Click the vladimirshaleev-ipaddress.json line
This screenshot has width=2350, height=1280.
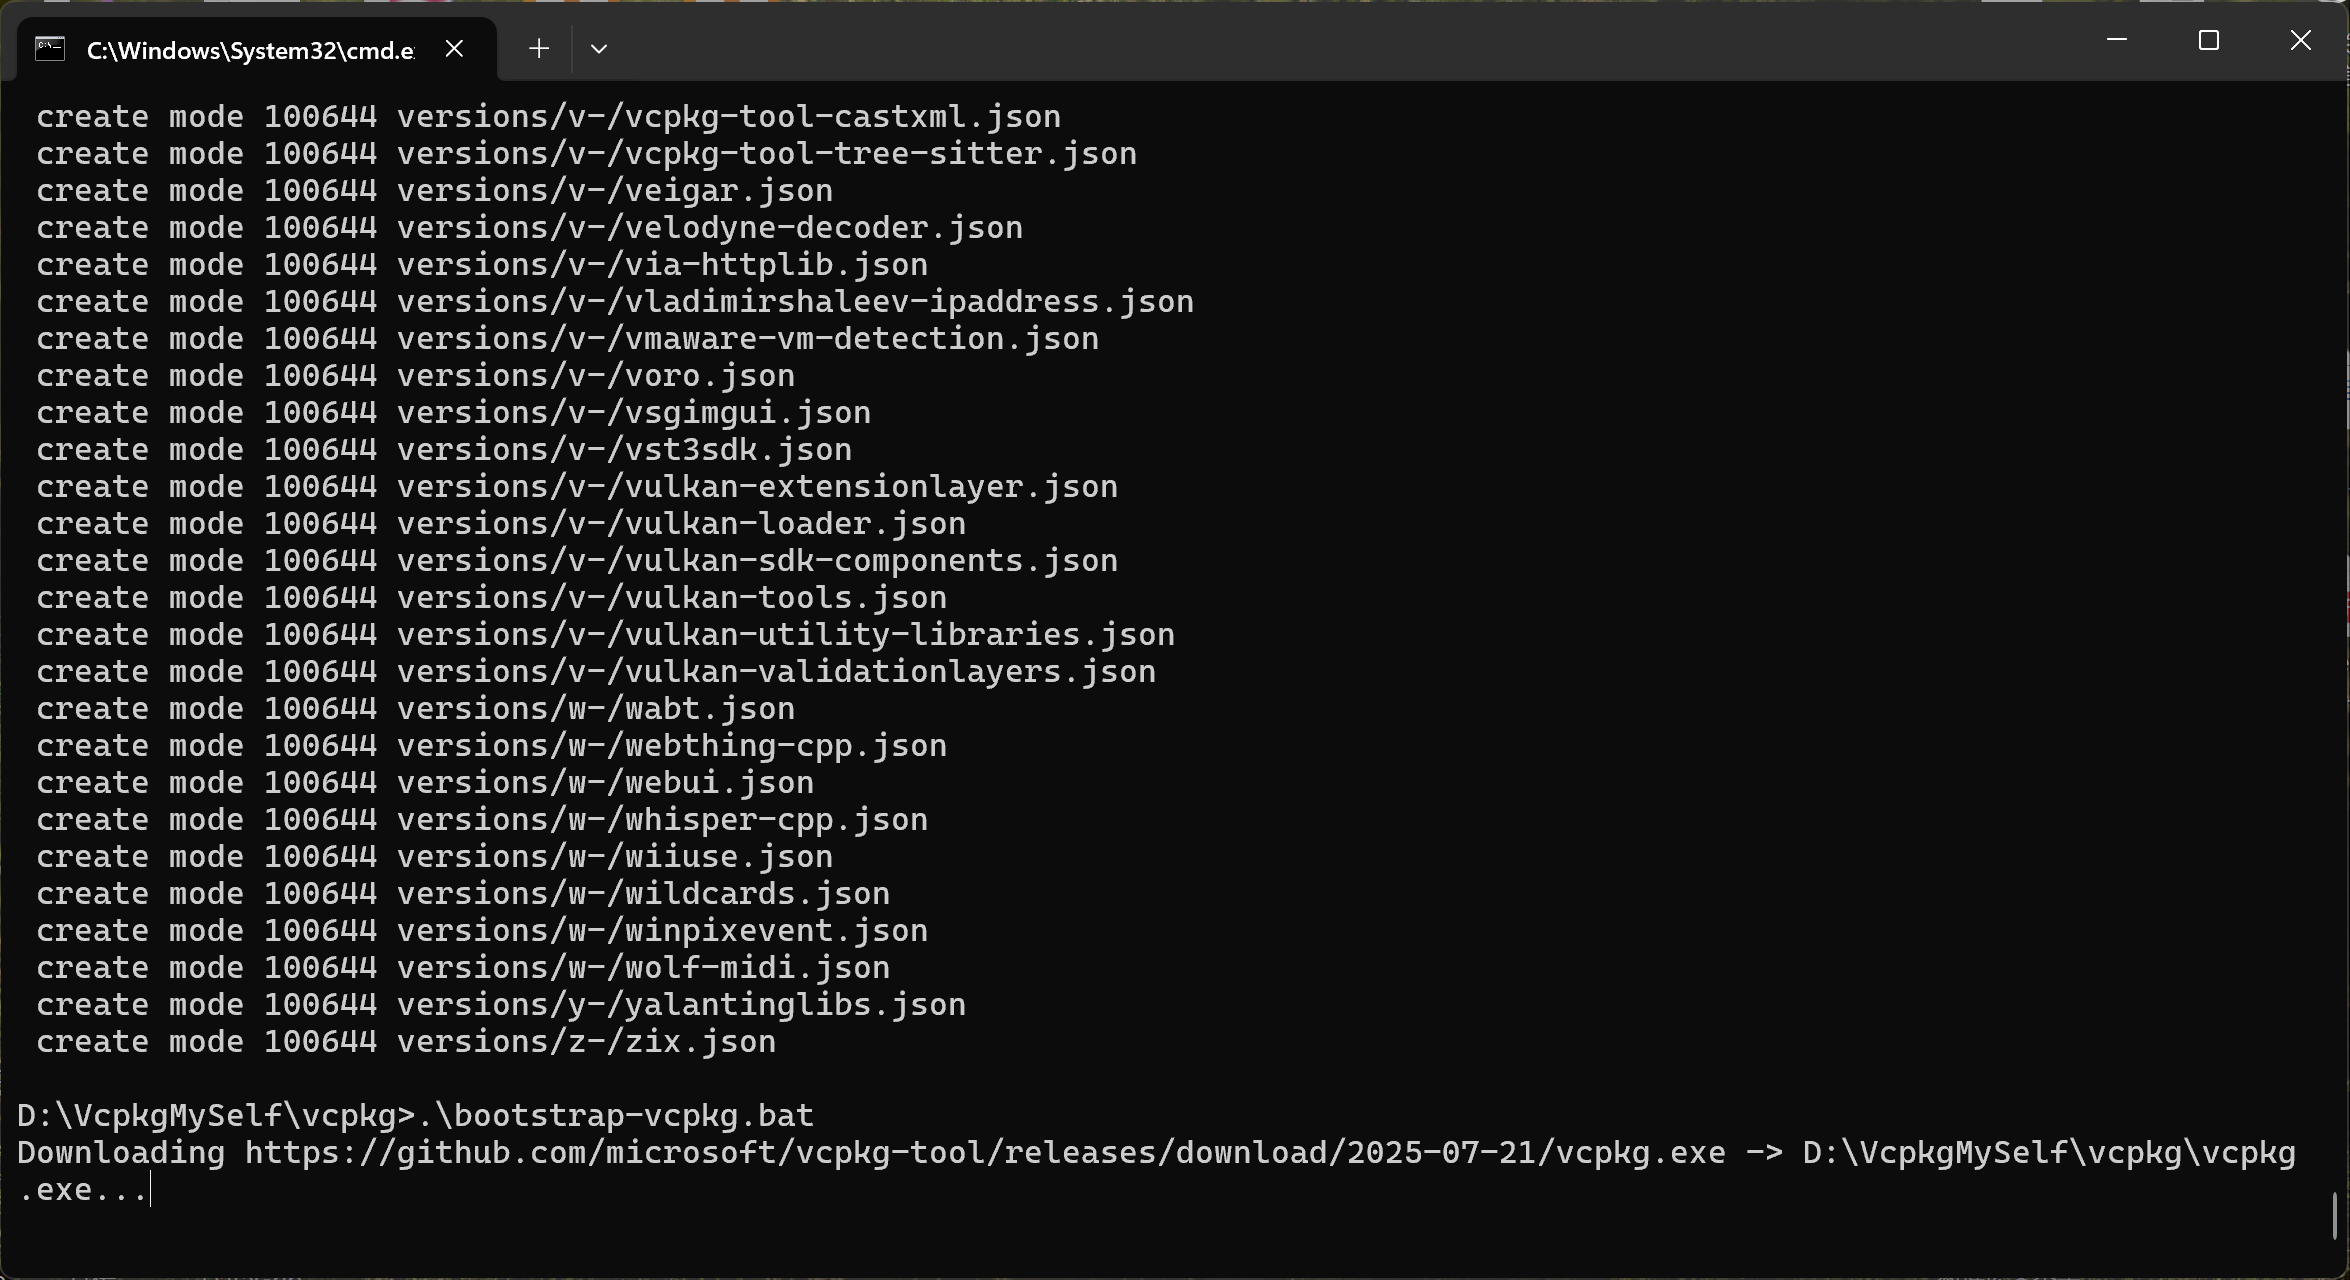615,302
